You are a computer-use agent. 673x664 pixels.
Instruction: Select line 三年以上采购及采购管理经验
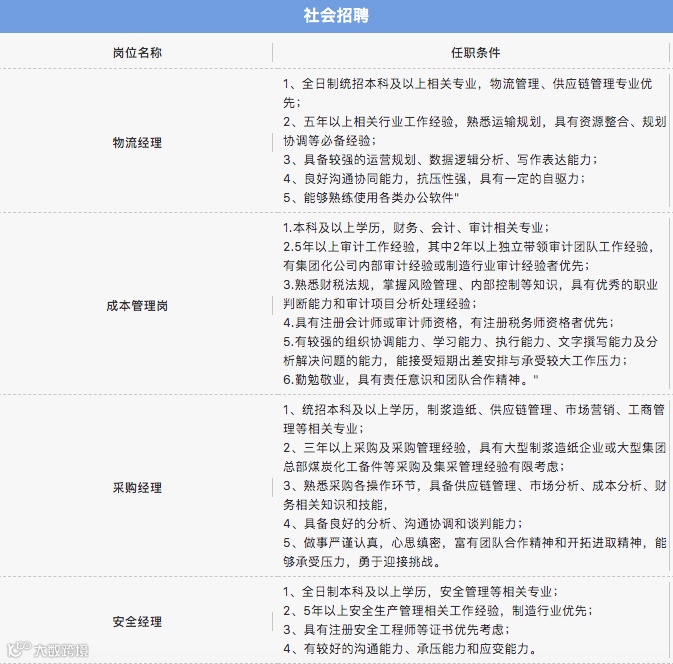474,448
